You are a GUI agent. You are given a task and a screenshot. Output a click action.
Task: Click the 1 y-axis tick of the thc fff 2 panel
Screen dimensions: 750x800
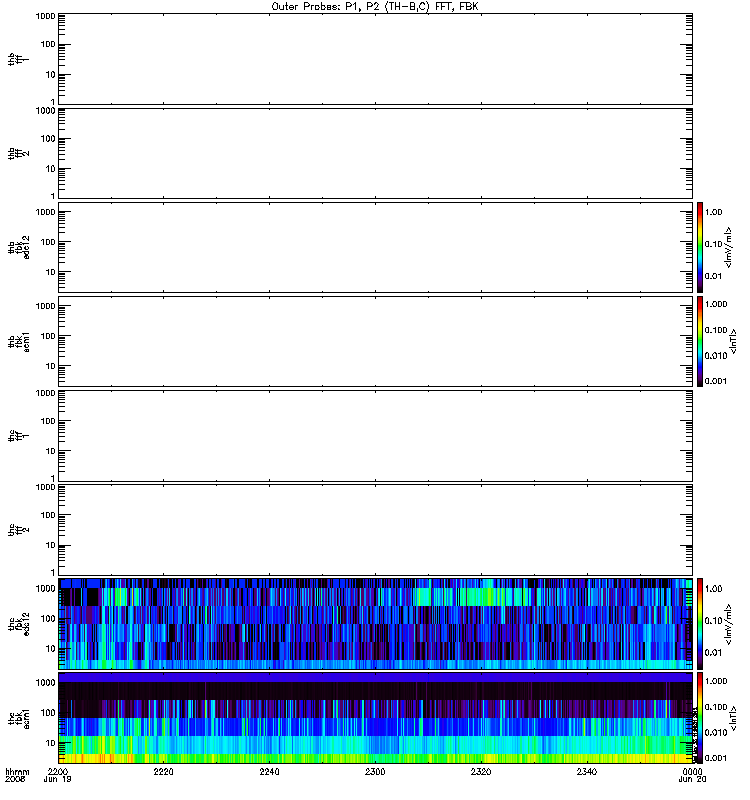pos(53,572)
